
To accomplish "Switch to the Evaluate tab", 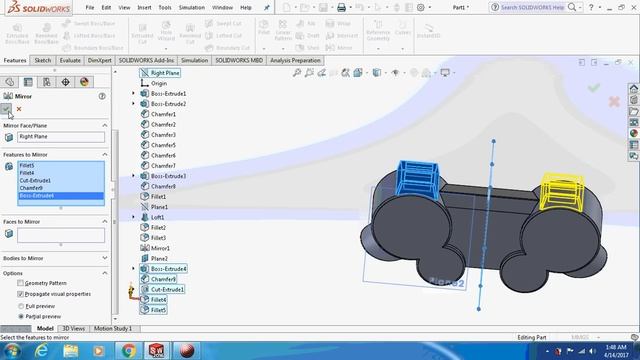I will pos(70,60).
